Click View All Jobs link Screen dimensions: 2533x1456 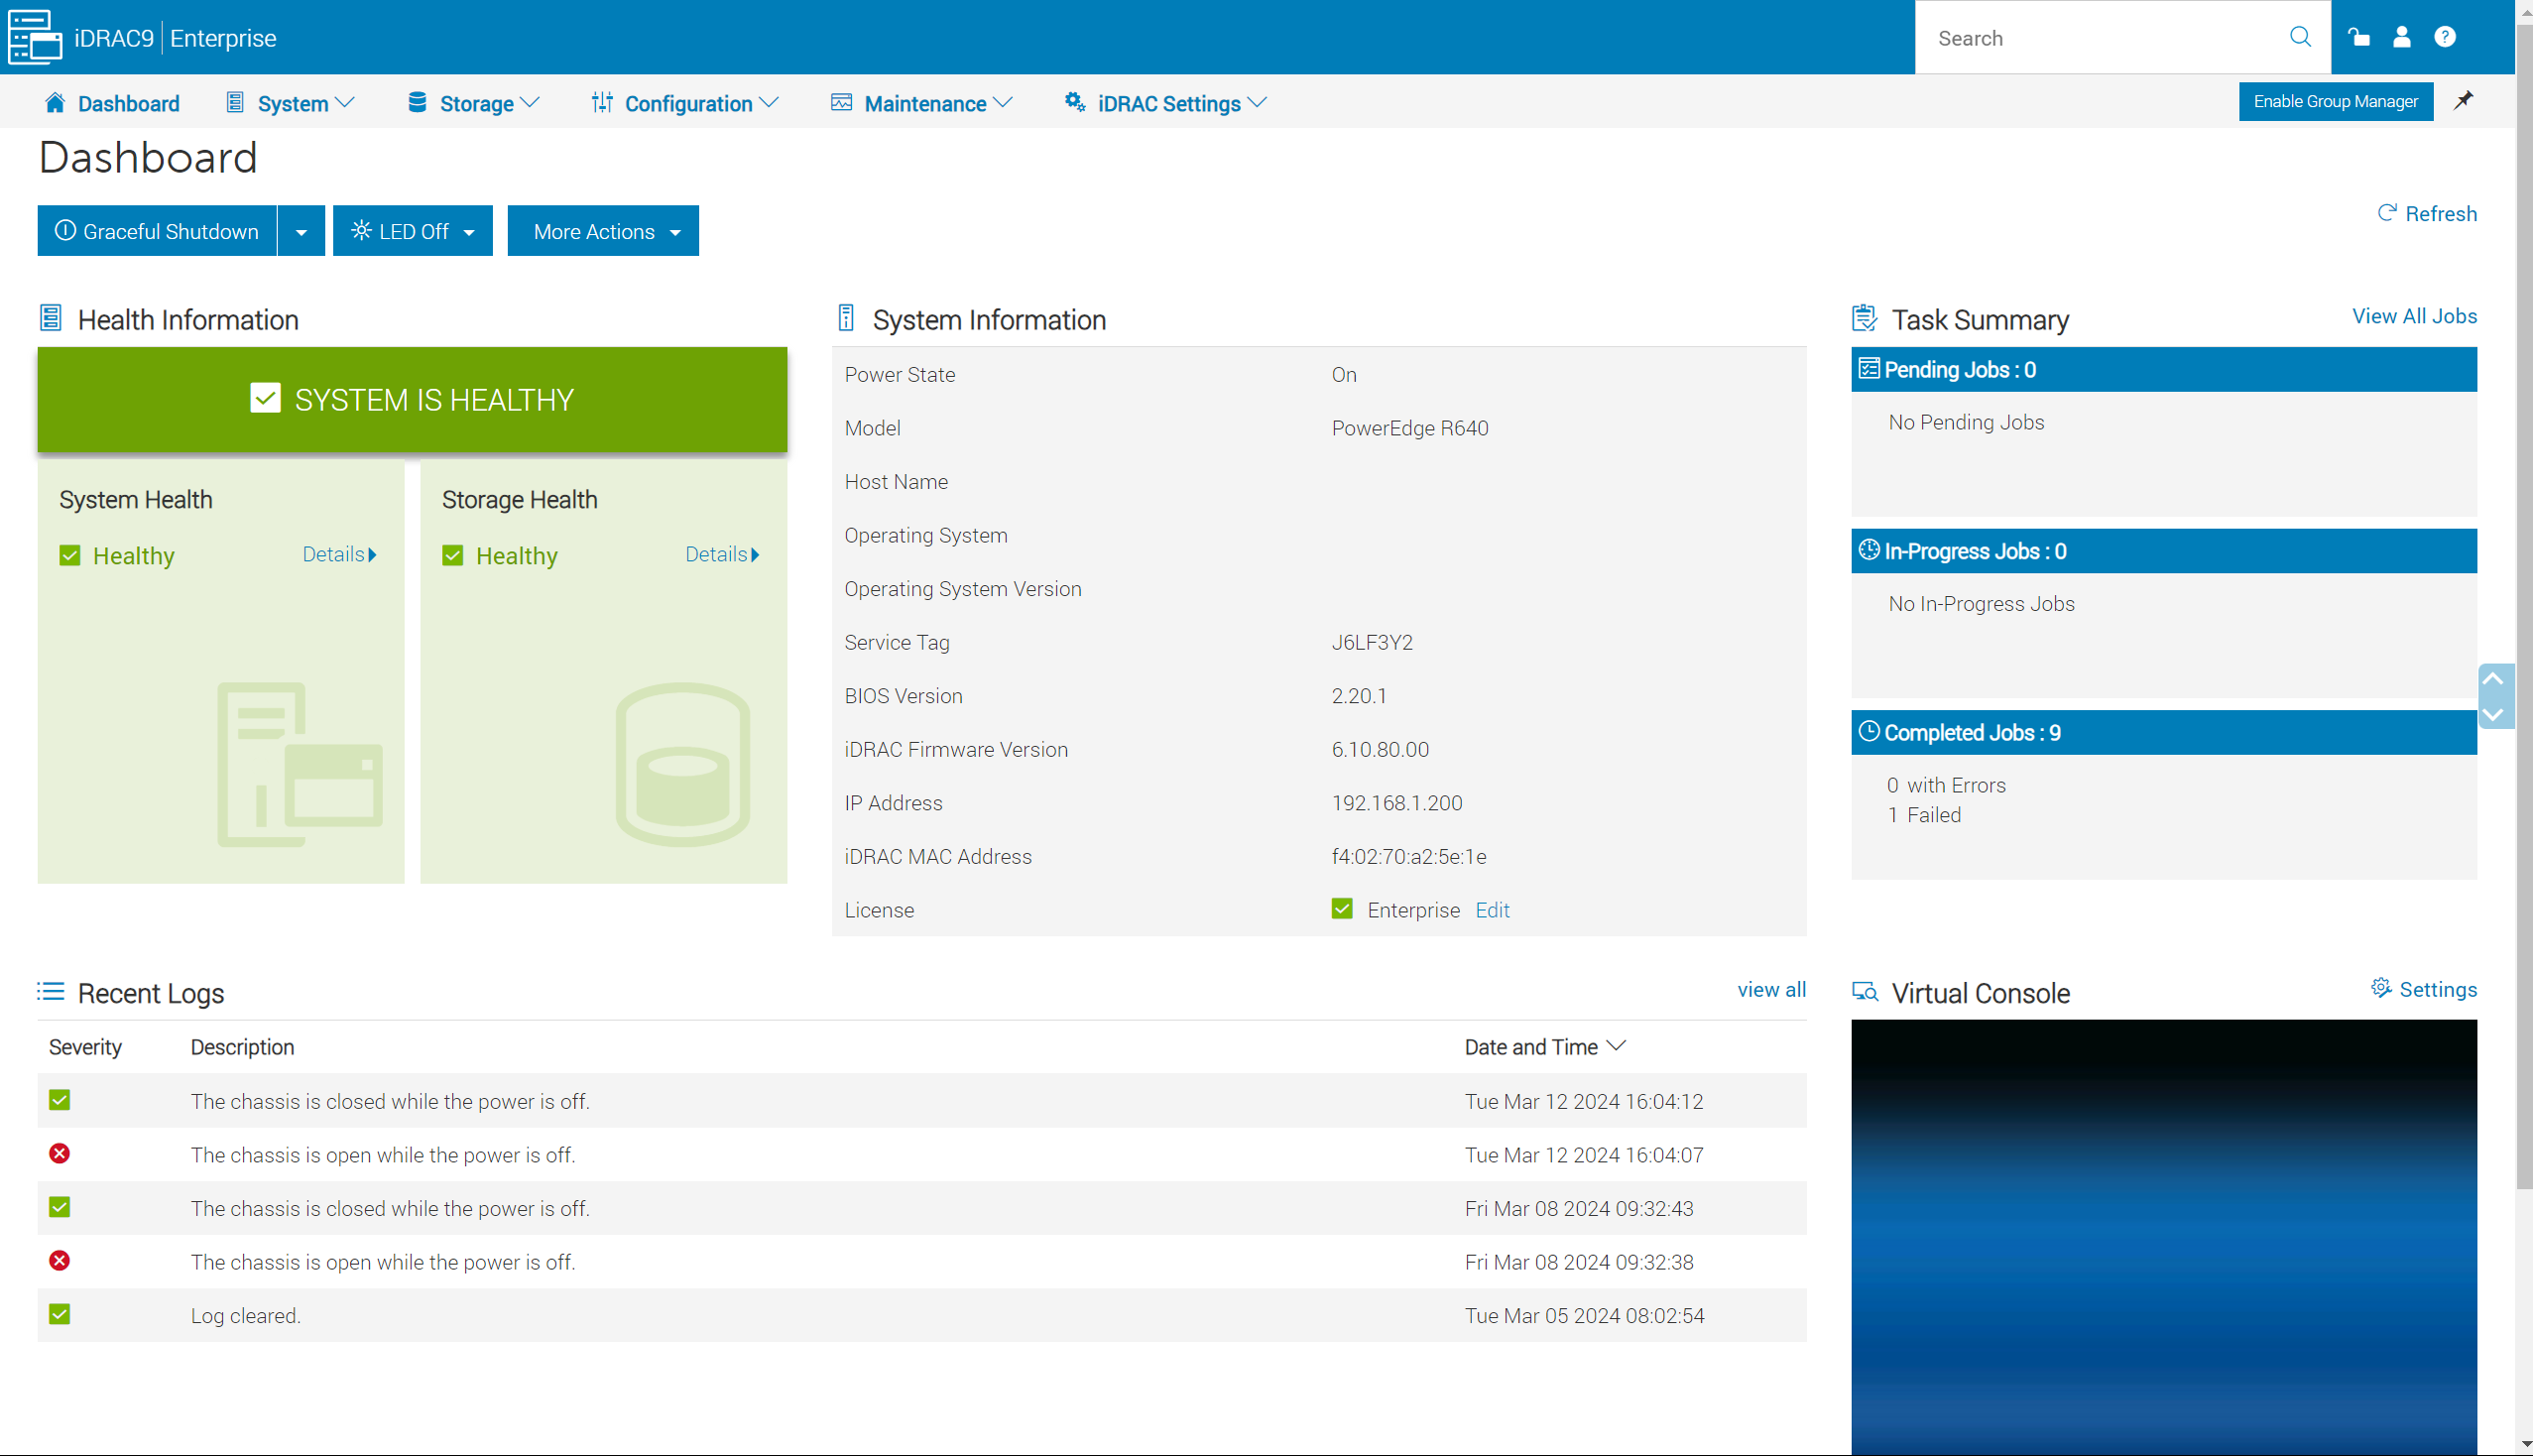(2414, 316)
